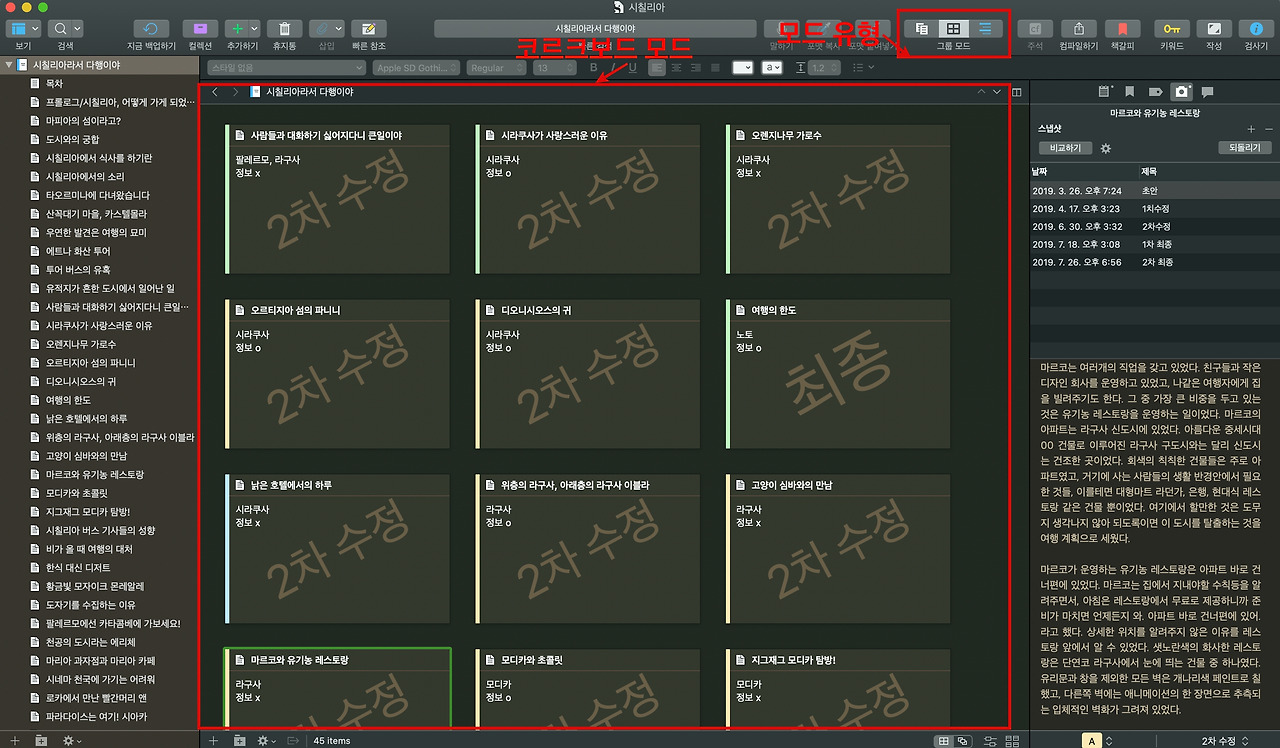
Task: Open the inspector comments tab
Action: pyautogui.click(x=1208, y=92)
